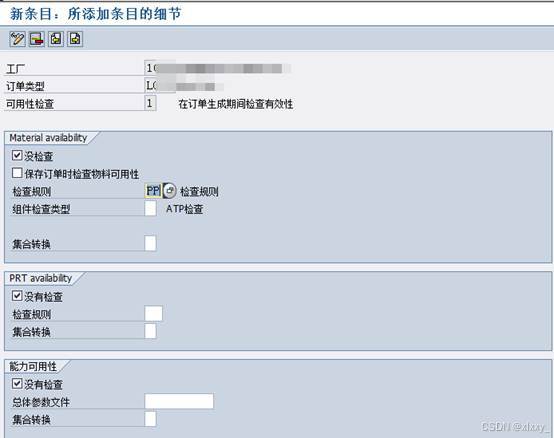The image size is (554, 438).
Task: Open the search help beside the PP field
Action: point(170,191)
